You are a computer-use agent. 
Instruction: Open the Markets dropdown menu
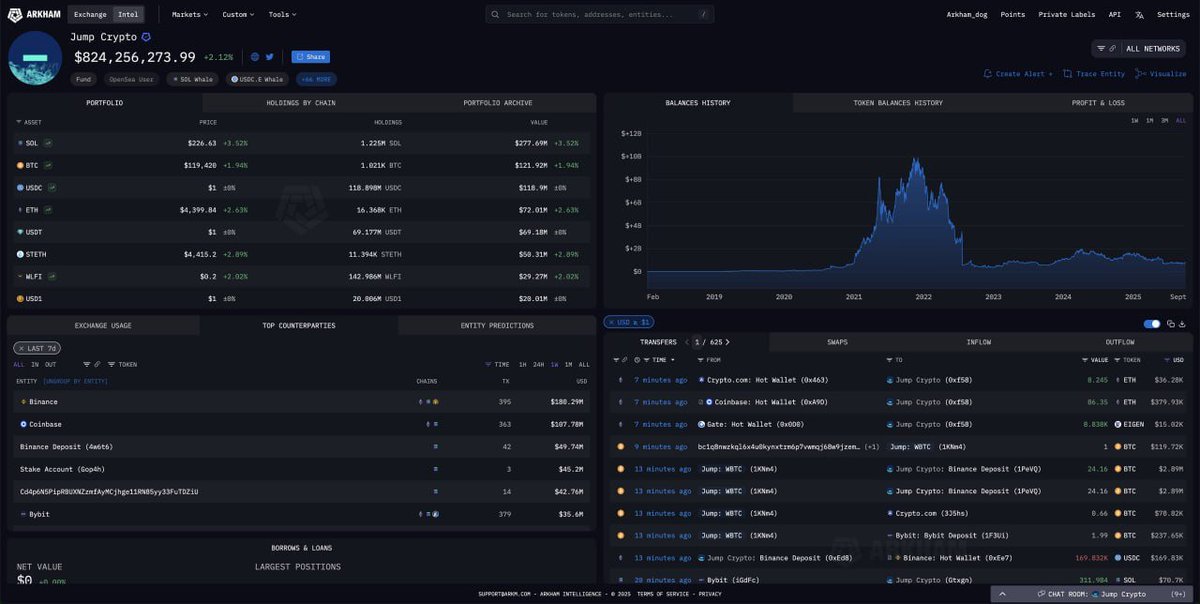coord(189,15)
